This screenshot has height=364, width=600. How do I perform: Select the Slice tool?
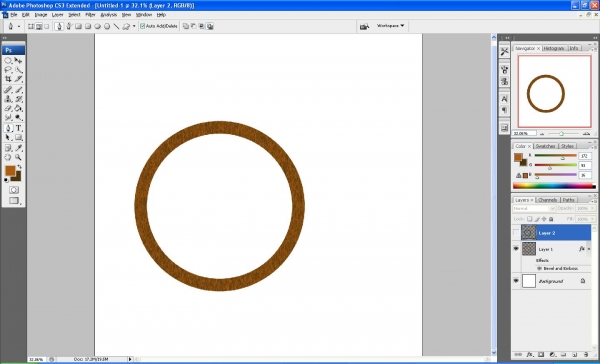[18, 79]
